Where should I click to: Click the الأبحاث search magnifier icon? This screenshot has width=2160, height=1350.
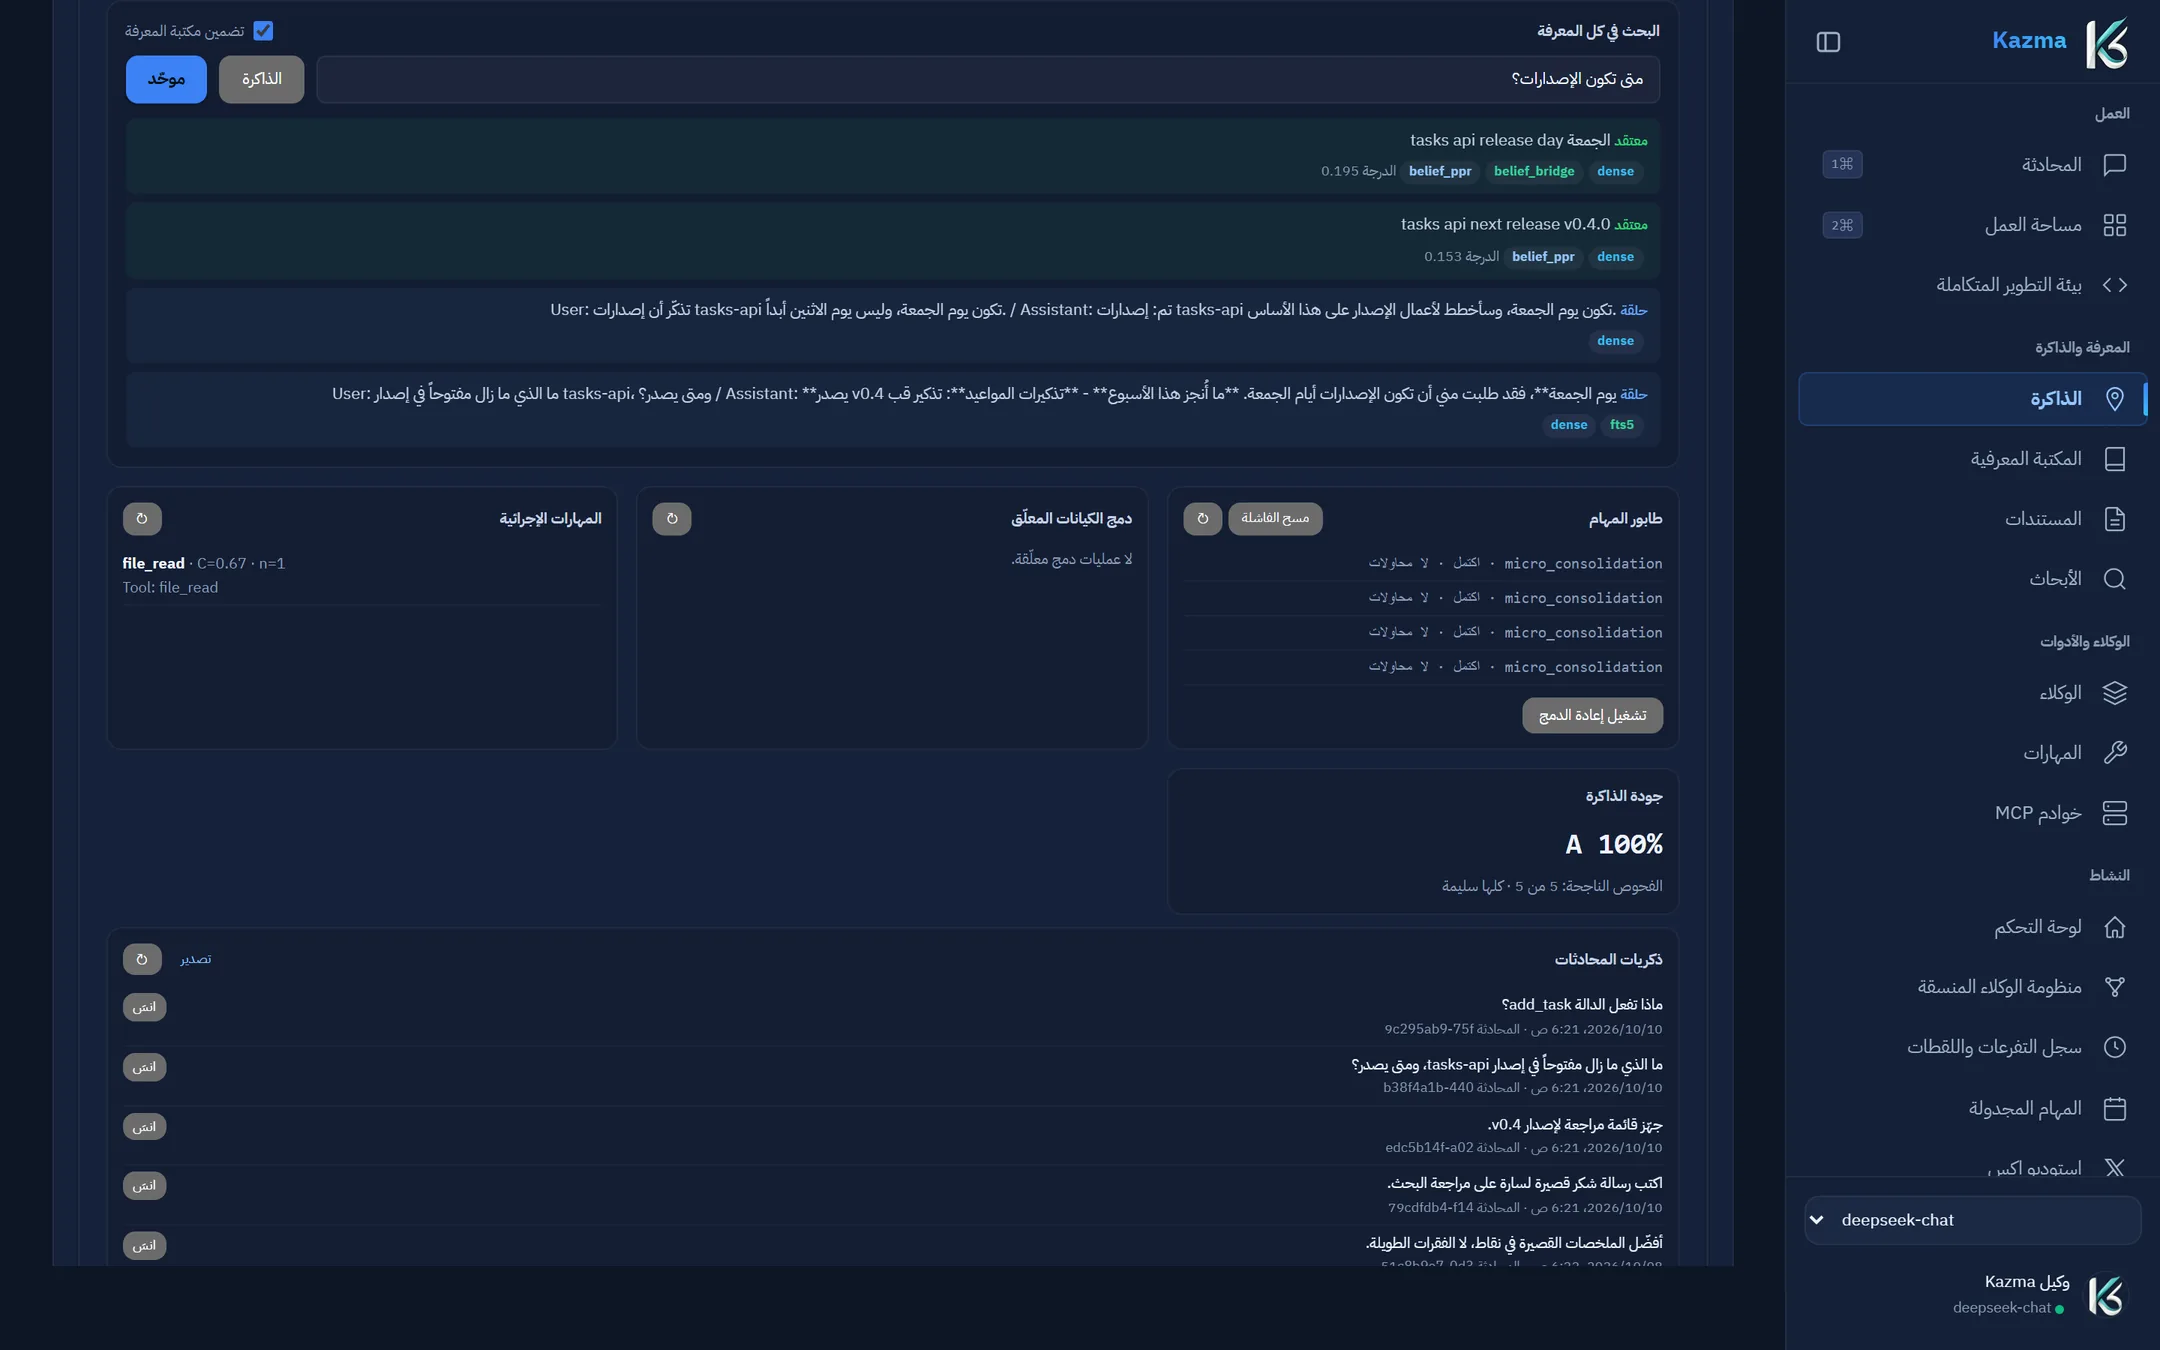2114,579
